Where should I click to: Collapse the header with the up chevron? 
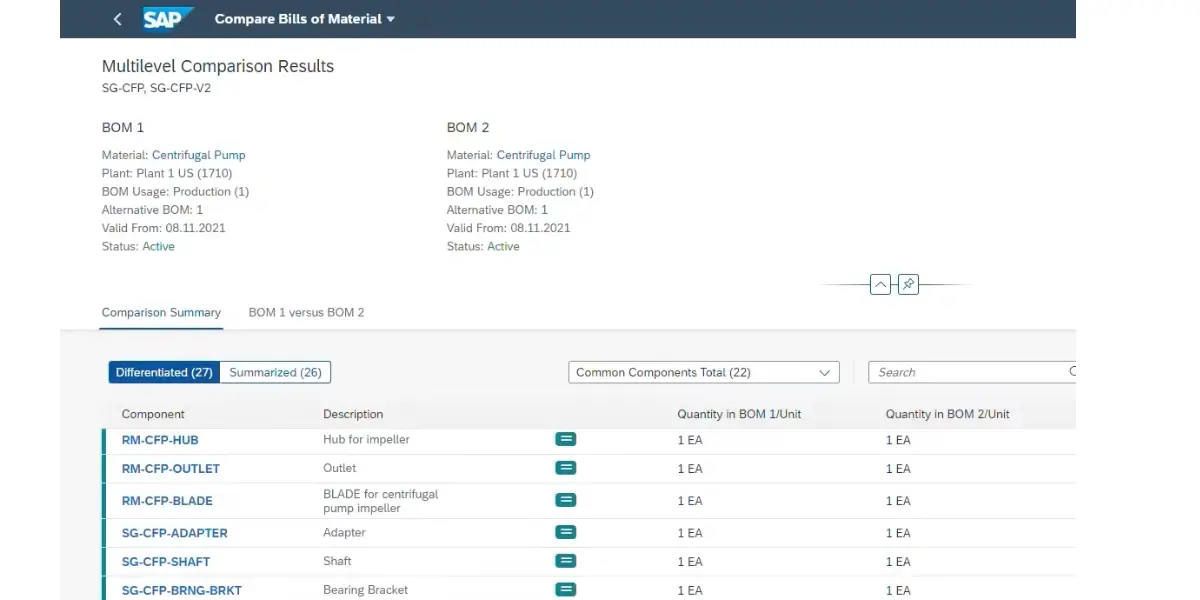pos(880,285)
